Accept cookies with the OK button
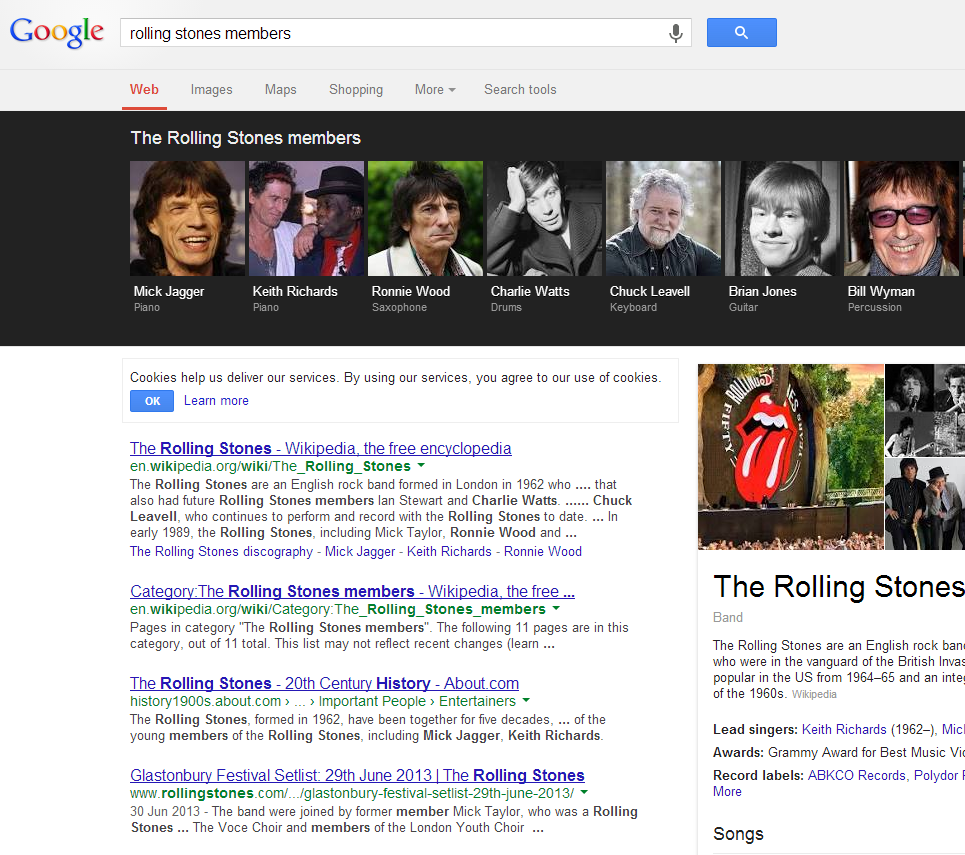The width and height of the screenshot is (965, 855). coord(152,401)
